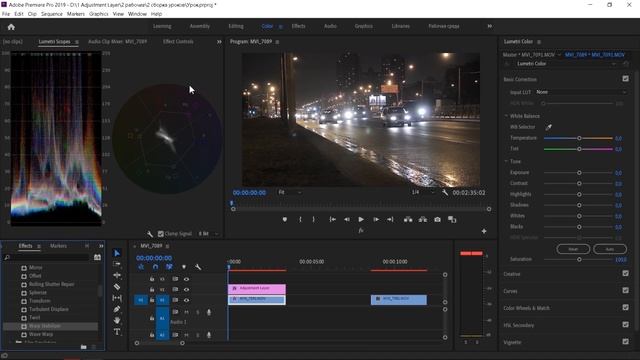Open the Window menu

pos(137,14)
